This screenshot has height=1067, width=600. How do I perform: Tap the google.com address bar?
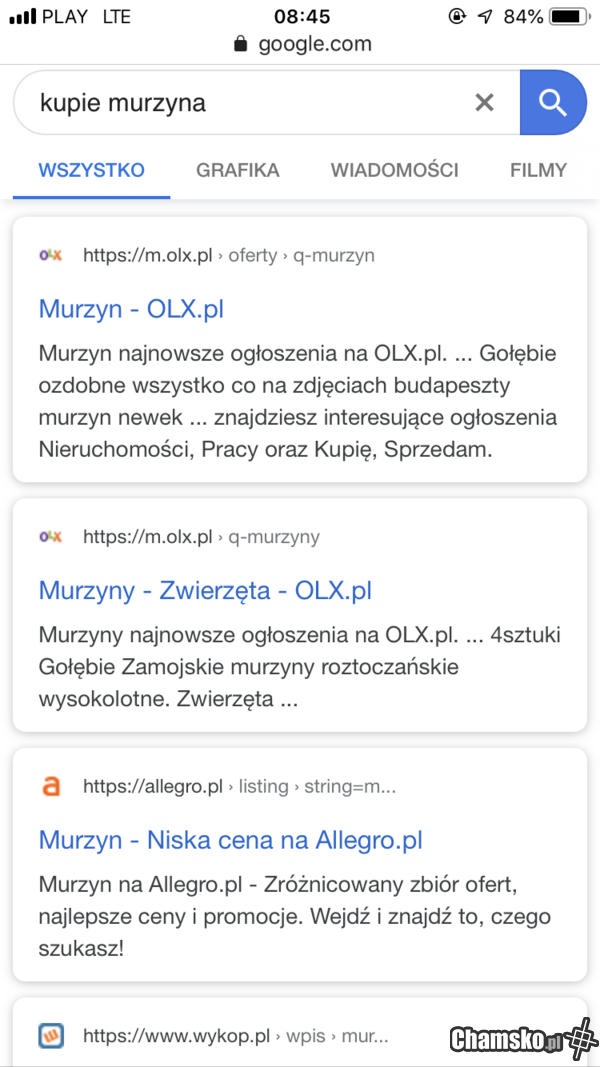(x=314, y=44)
